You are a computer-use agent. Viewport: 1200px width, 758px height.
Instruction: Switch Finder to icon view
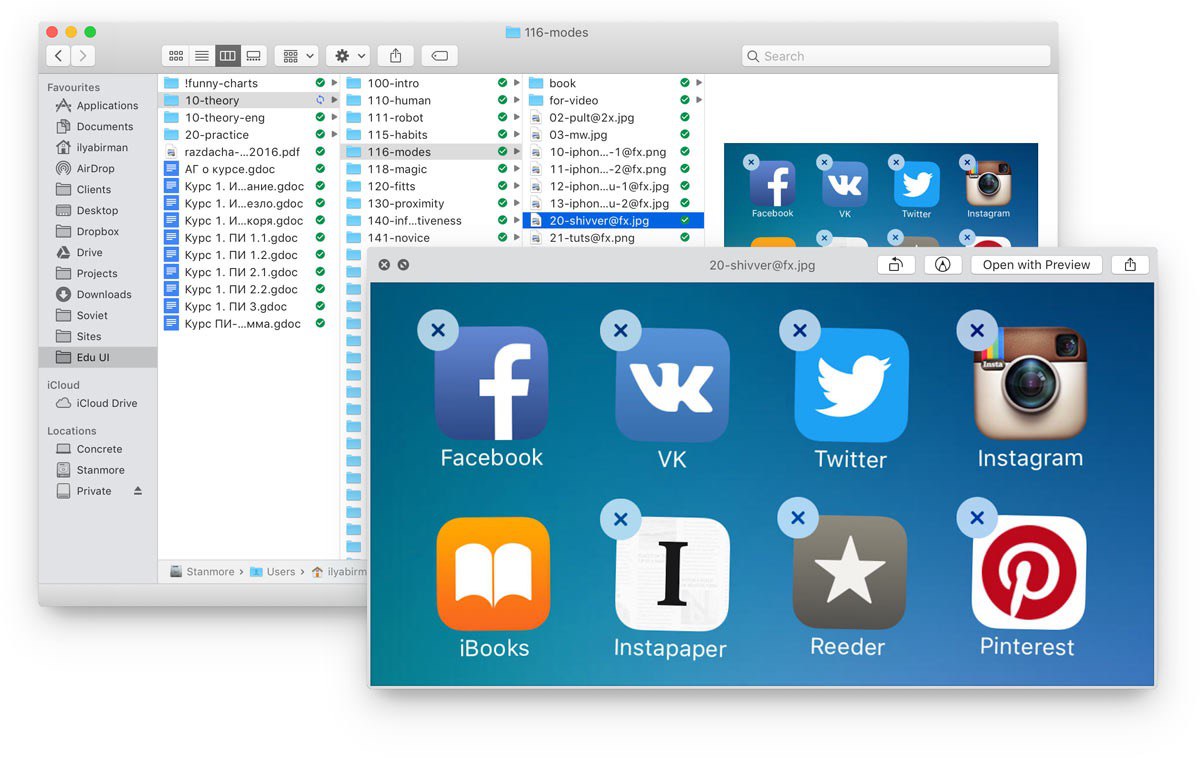pos(176,56)
